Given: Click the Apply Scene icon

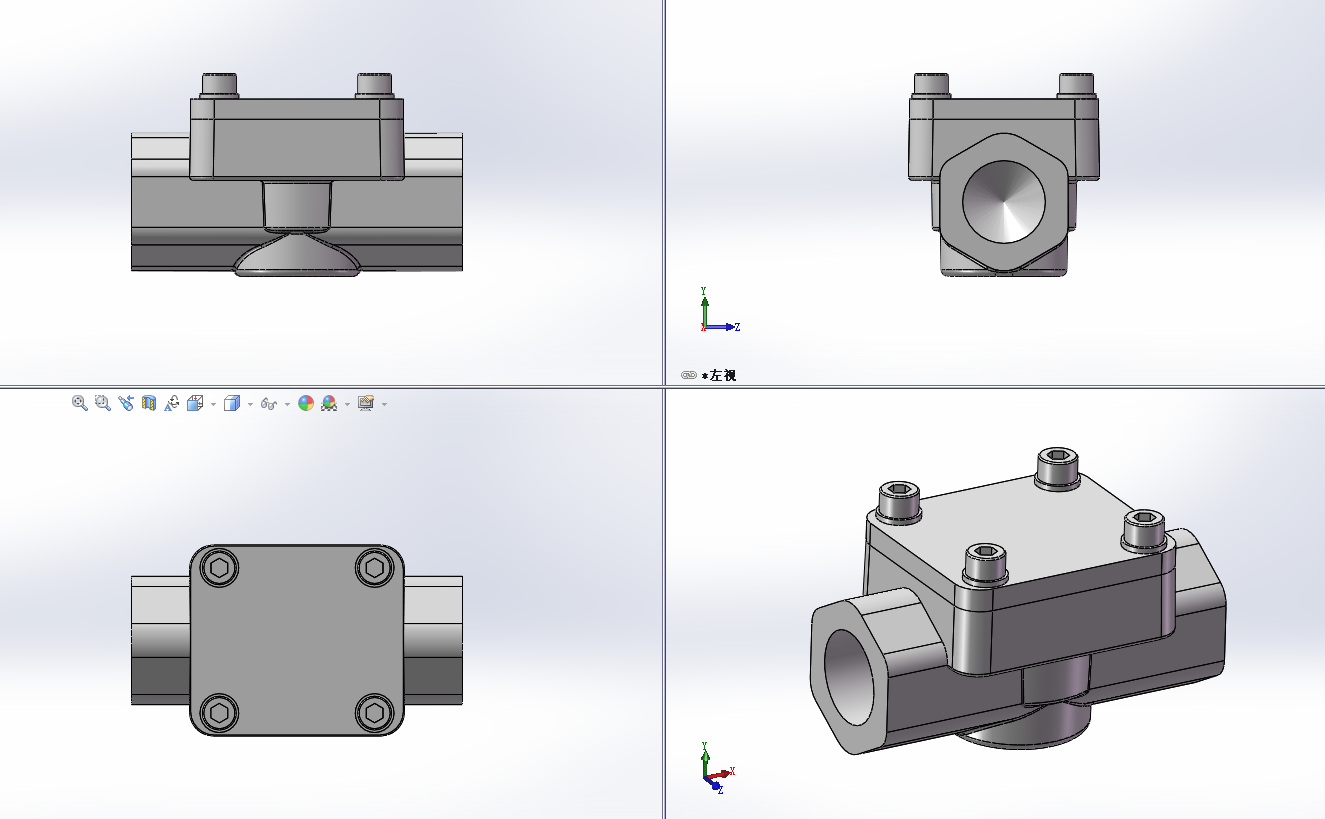Looking at the screenshot, I should (x=329, y=403).
